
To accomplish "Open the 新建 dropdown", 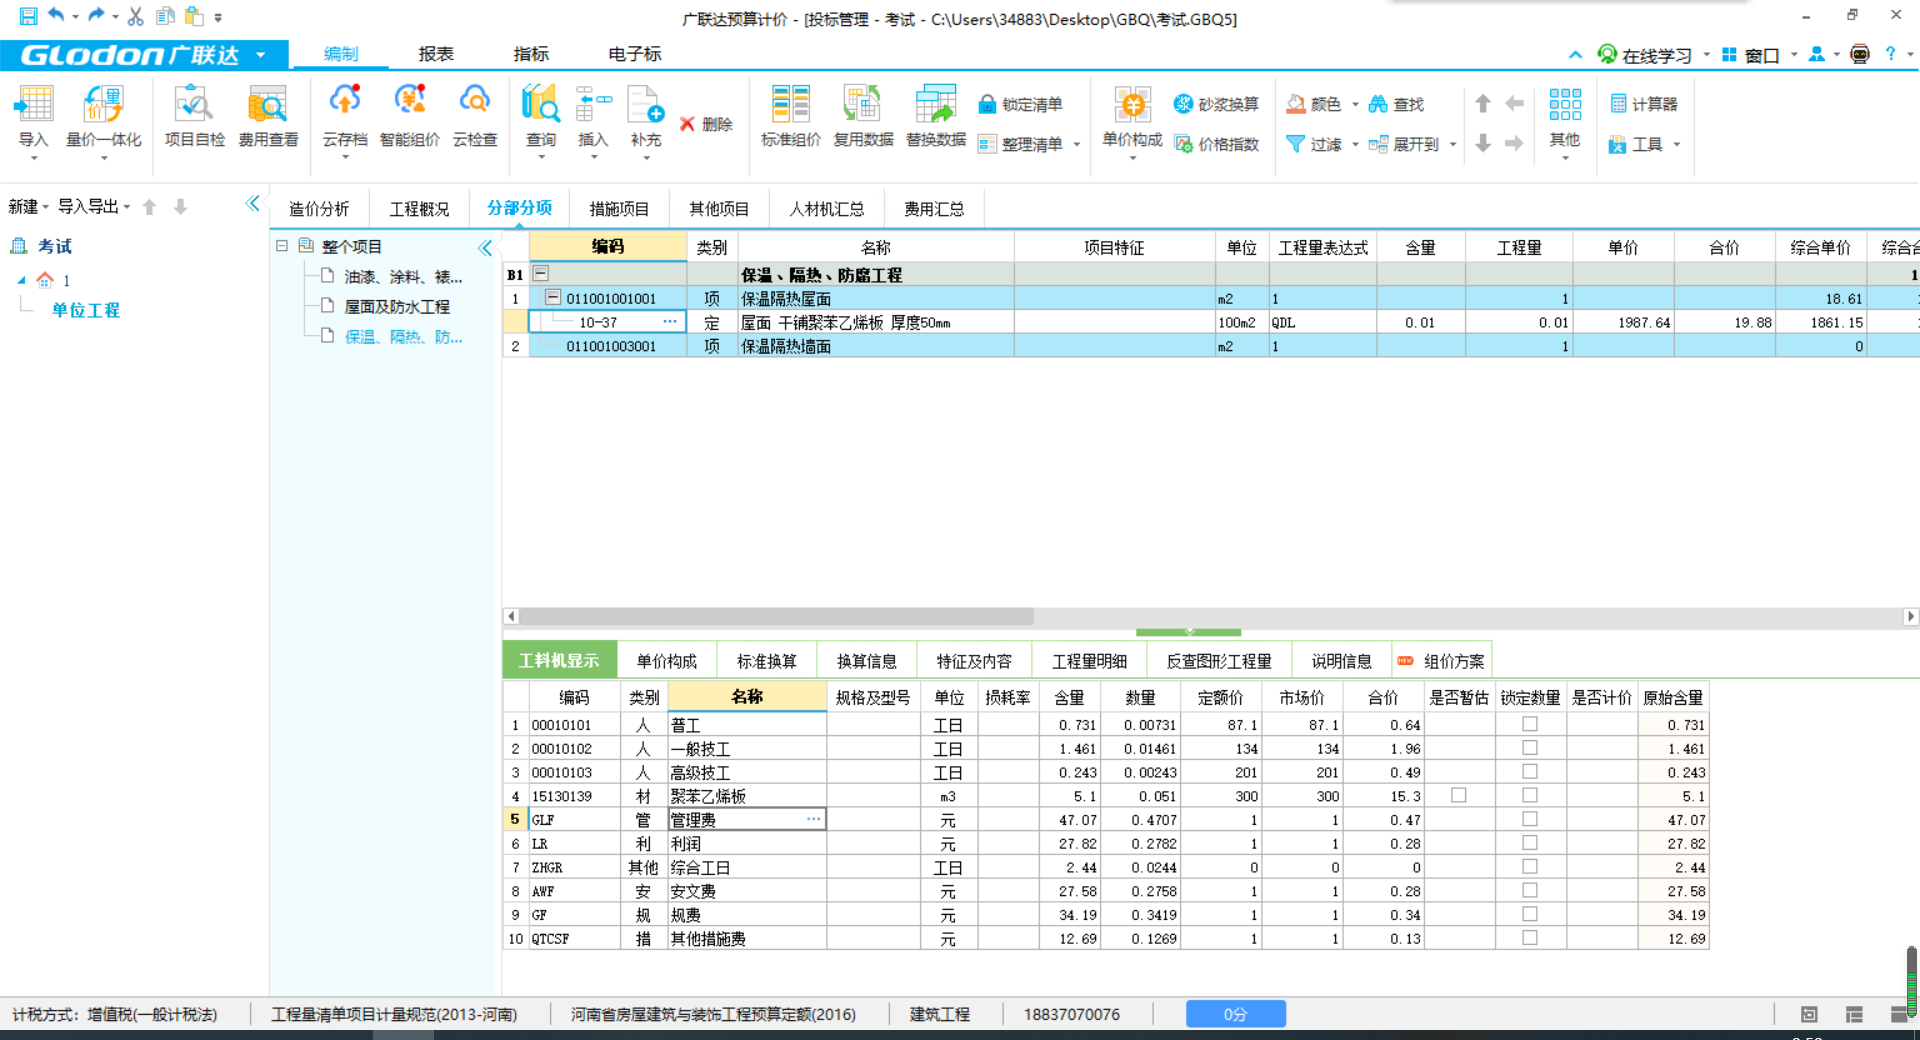I will click(x=29, y=206).
